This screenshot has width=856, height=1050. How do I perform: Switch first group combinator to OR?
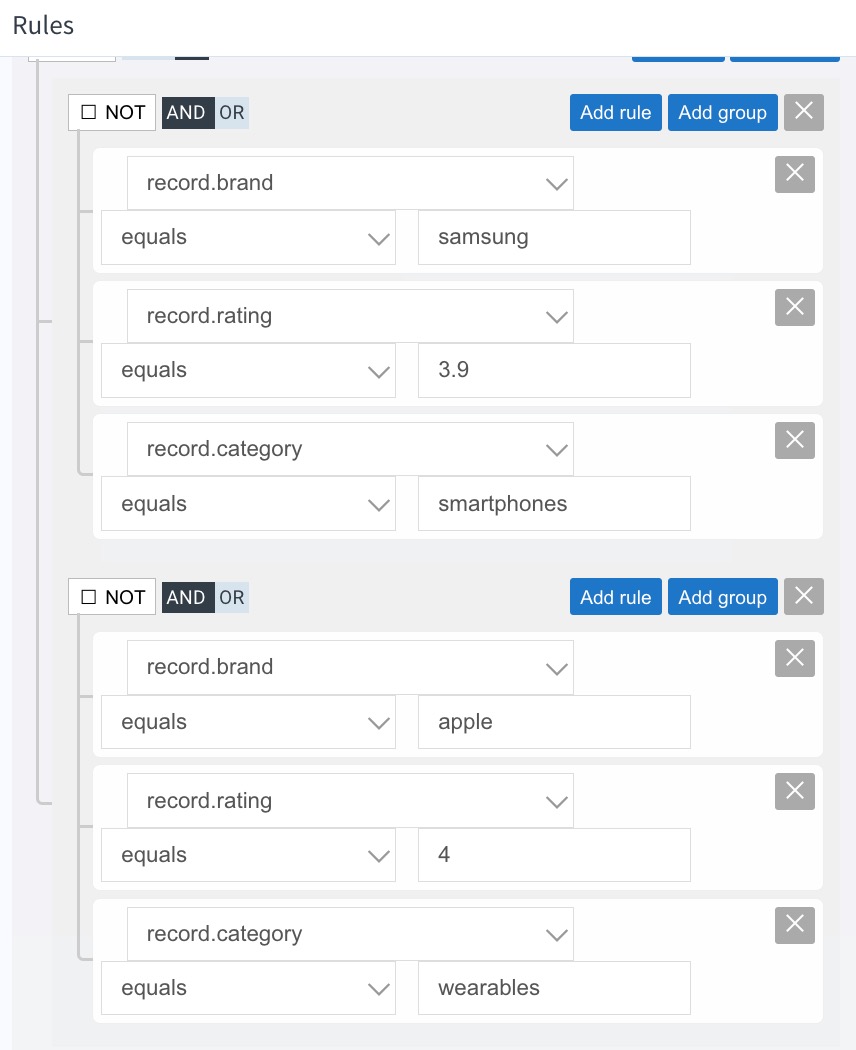coord(231,112)
